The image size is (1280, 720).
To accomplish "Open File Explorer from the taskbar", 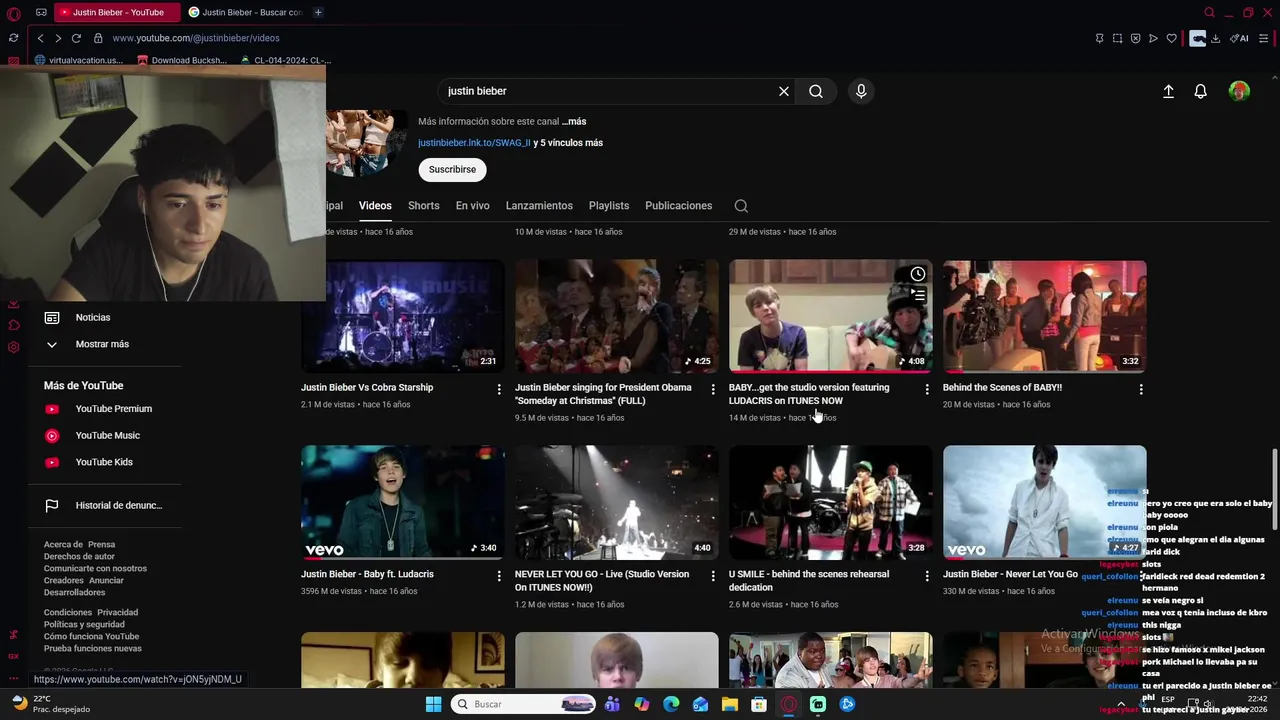I will [730, 704].
